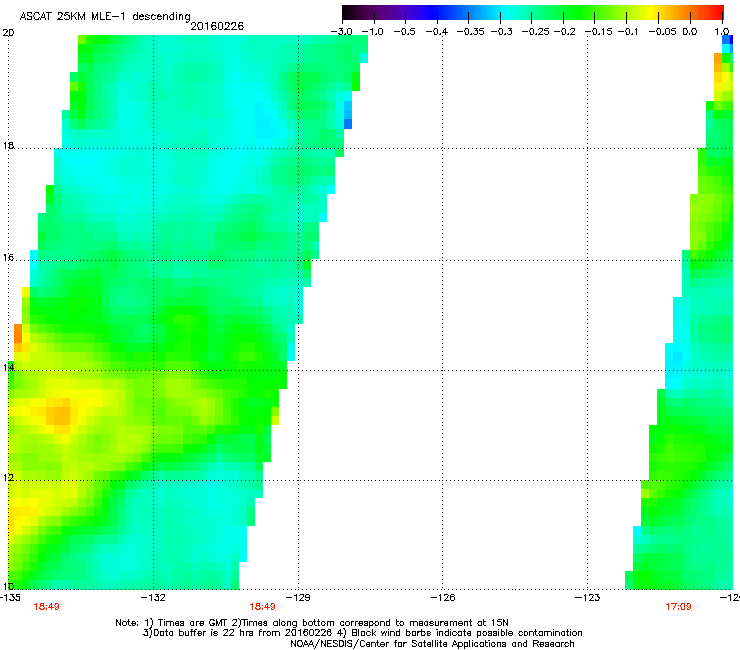Click the longitude label -126
Screen dimensions: 740x650
443,598
